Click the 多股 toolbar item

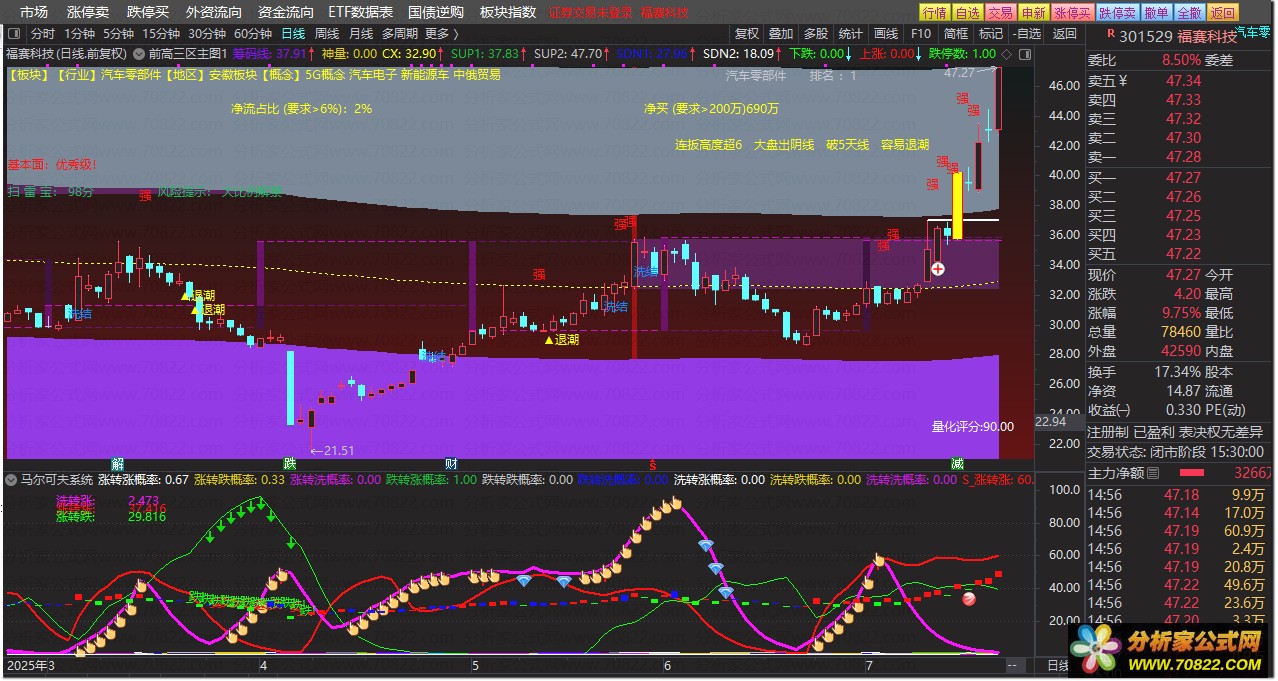816,33
